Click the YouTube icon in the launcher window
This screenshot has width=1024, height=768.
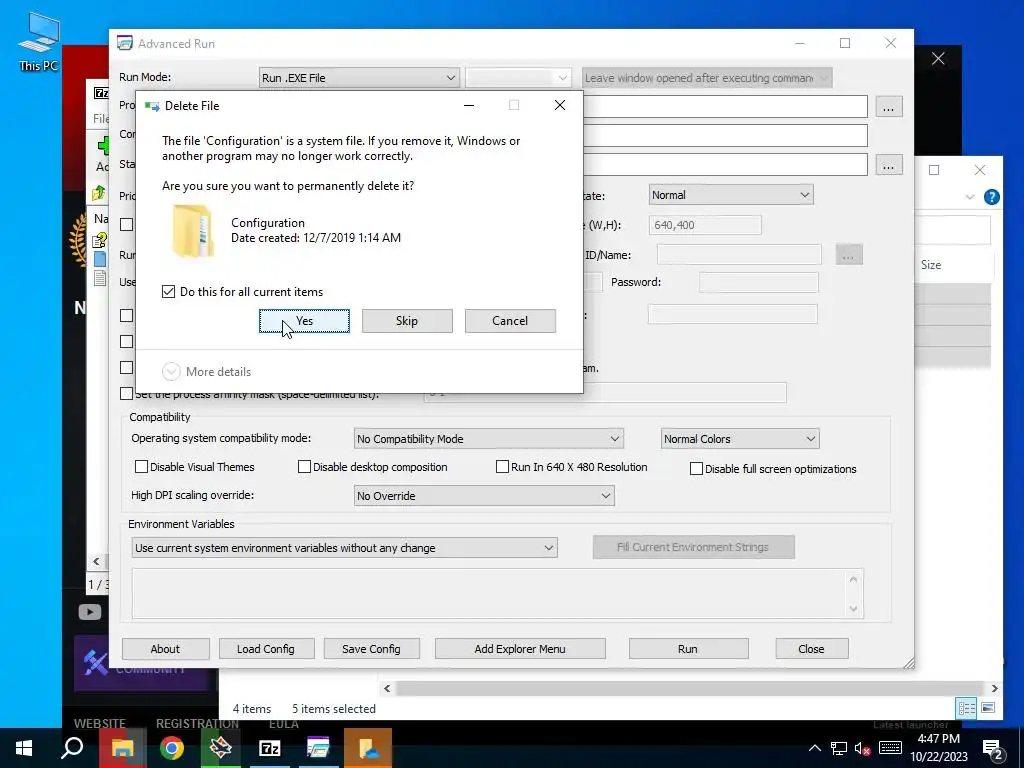[x=89, y=612]
